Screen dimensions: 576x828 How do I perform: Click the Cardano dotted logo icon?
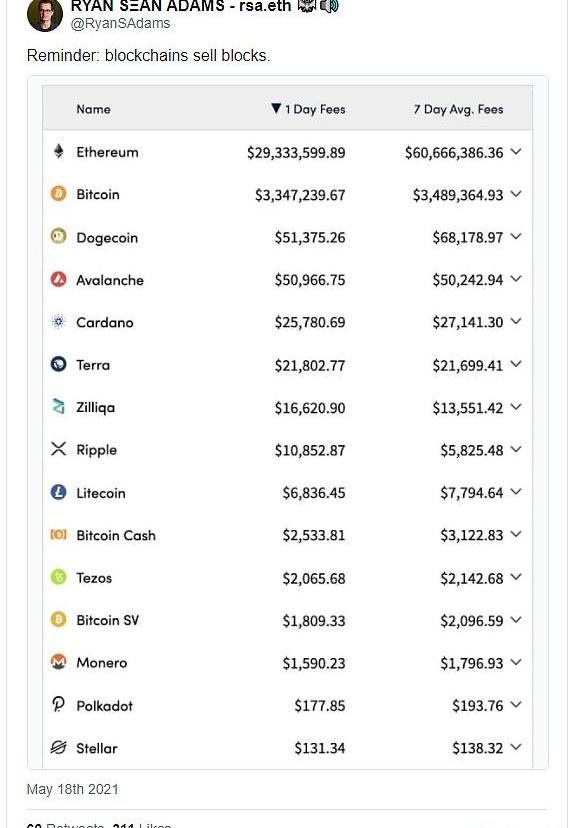[59, 321]
